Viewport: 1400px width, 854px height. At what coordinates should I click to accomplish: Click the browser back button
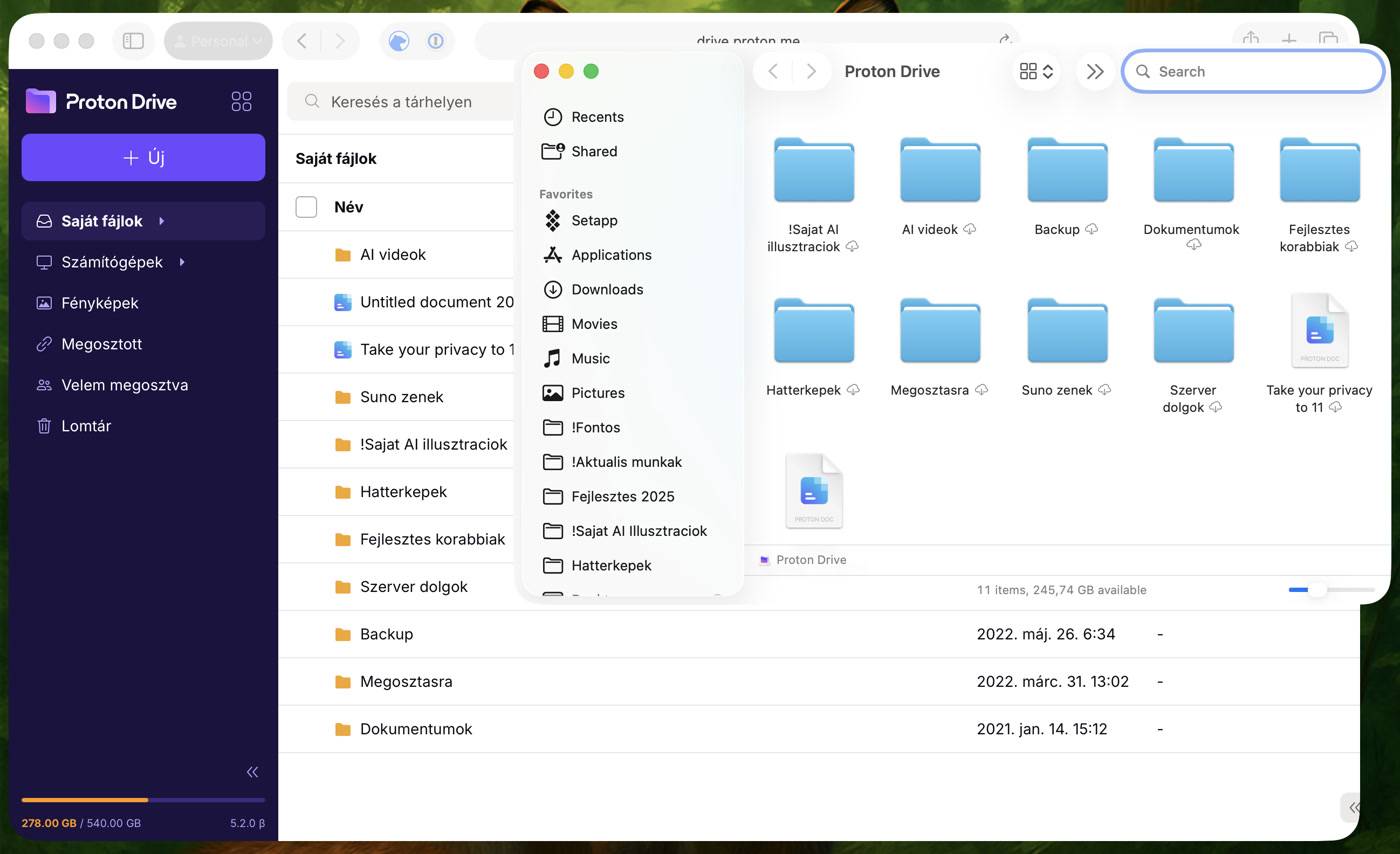point(301,41)
